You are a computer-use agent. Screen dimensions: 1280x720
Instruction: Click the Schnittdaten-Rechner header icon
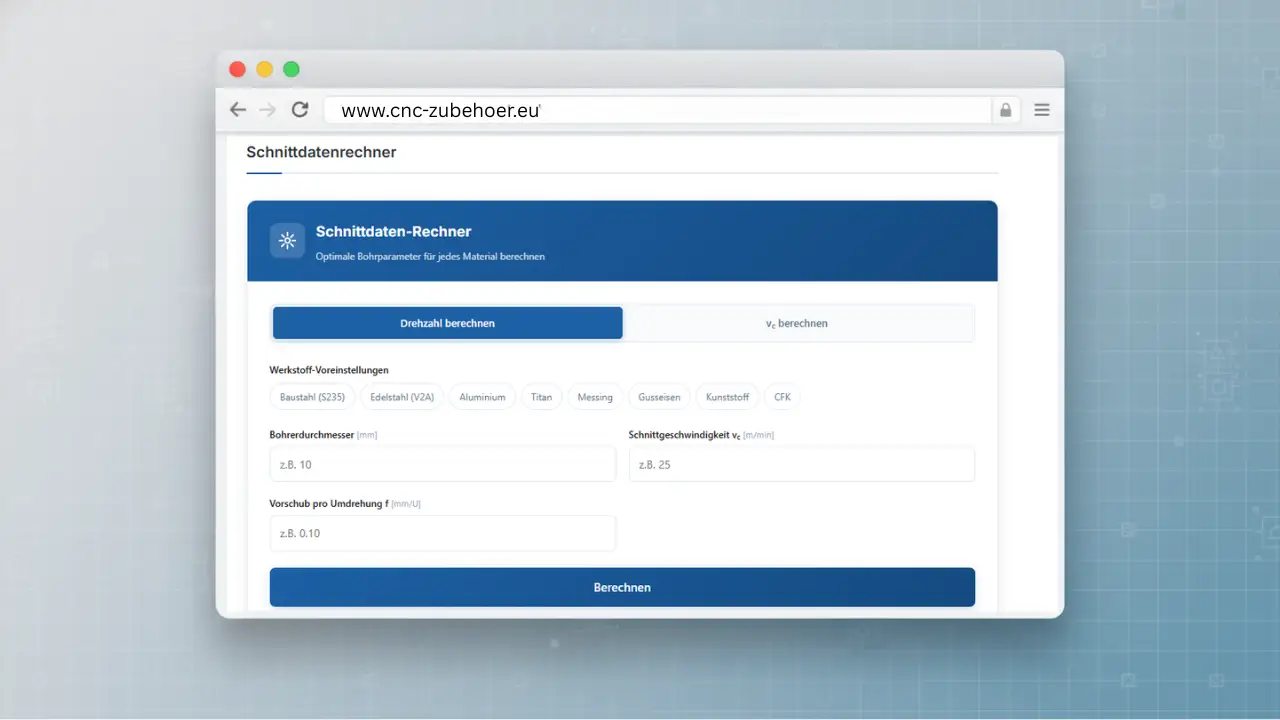click(x=287, y=240)
